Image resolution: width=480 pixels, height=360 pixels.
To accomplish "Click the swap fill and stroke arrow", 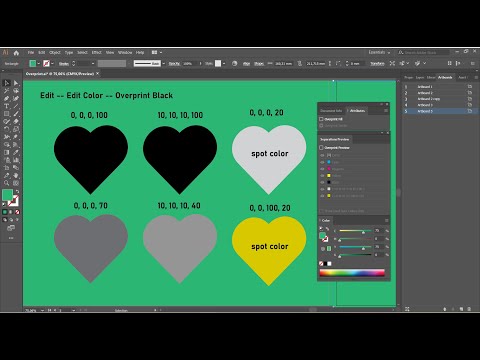I will point(17,192).
